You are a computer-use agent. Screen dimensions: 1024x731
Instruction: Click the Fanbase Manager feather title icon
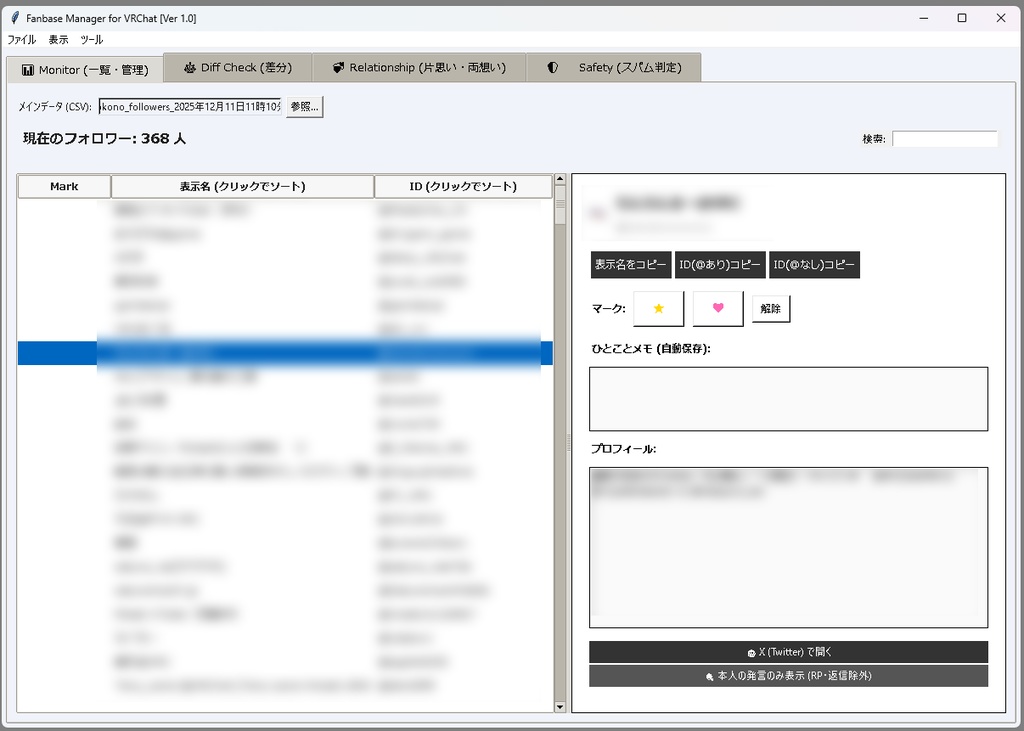(15, 18)
